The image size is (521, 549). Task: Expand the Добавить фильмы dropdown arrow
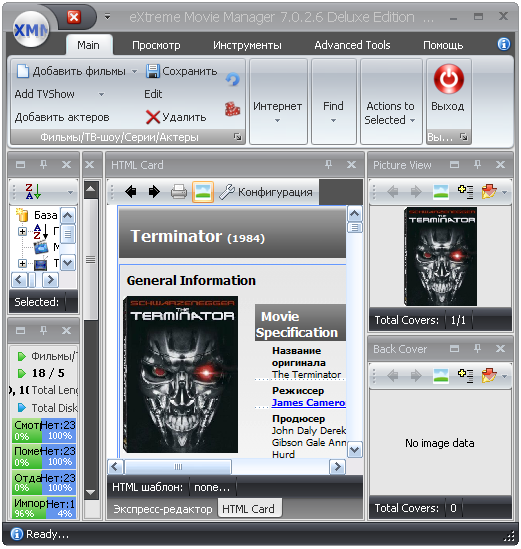pyautogui.click(x=134, y=71)
